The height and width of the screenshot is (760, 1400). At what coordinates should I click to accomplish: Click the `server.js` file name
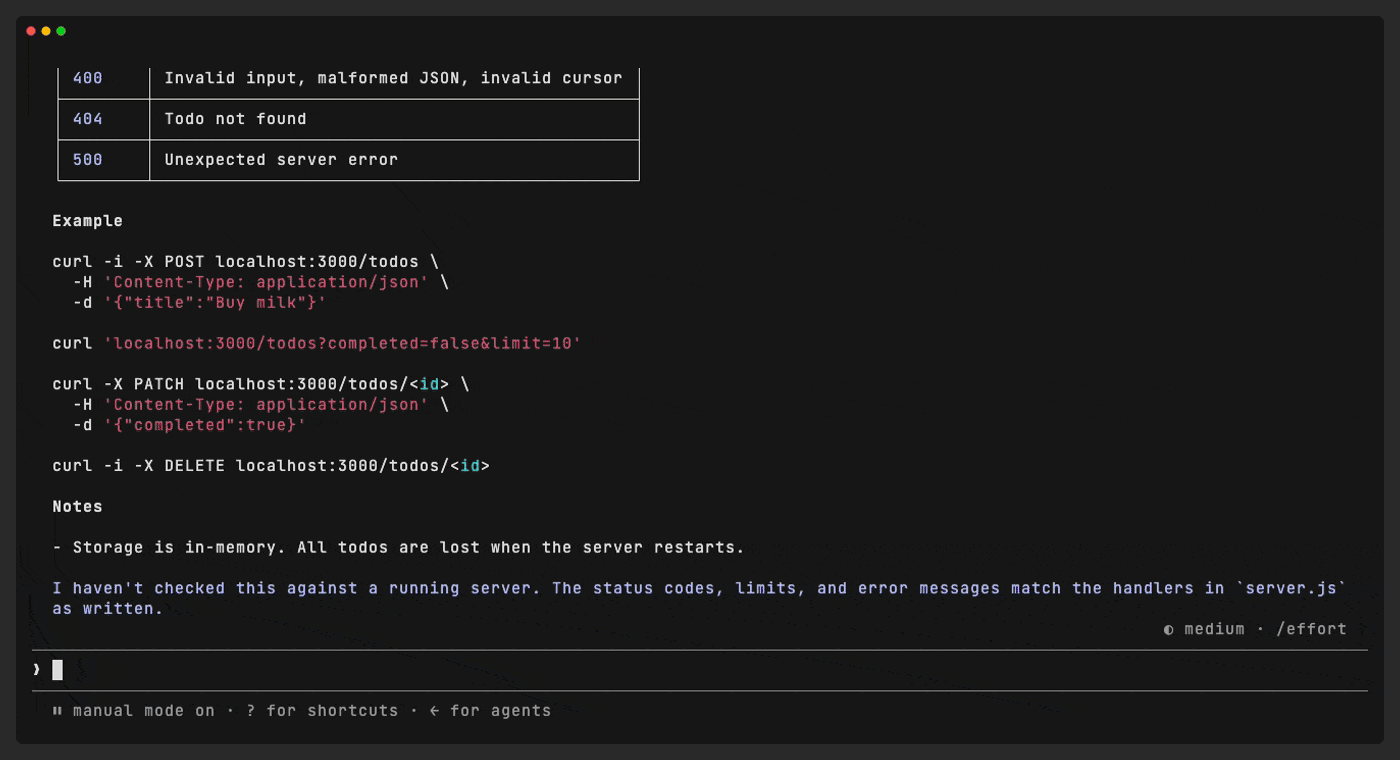point(1290,588)
